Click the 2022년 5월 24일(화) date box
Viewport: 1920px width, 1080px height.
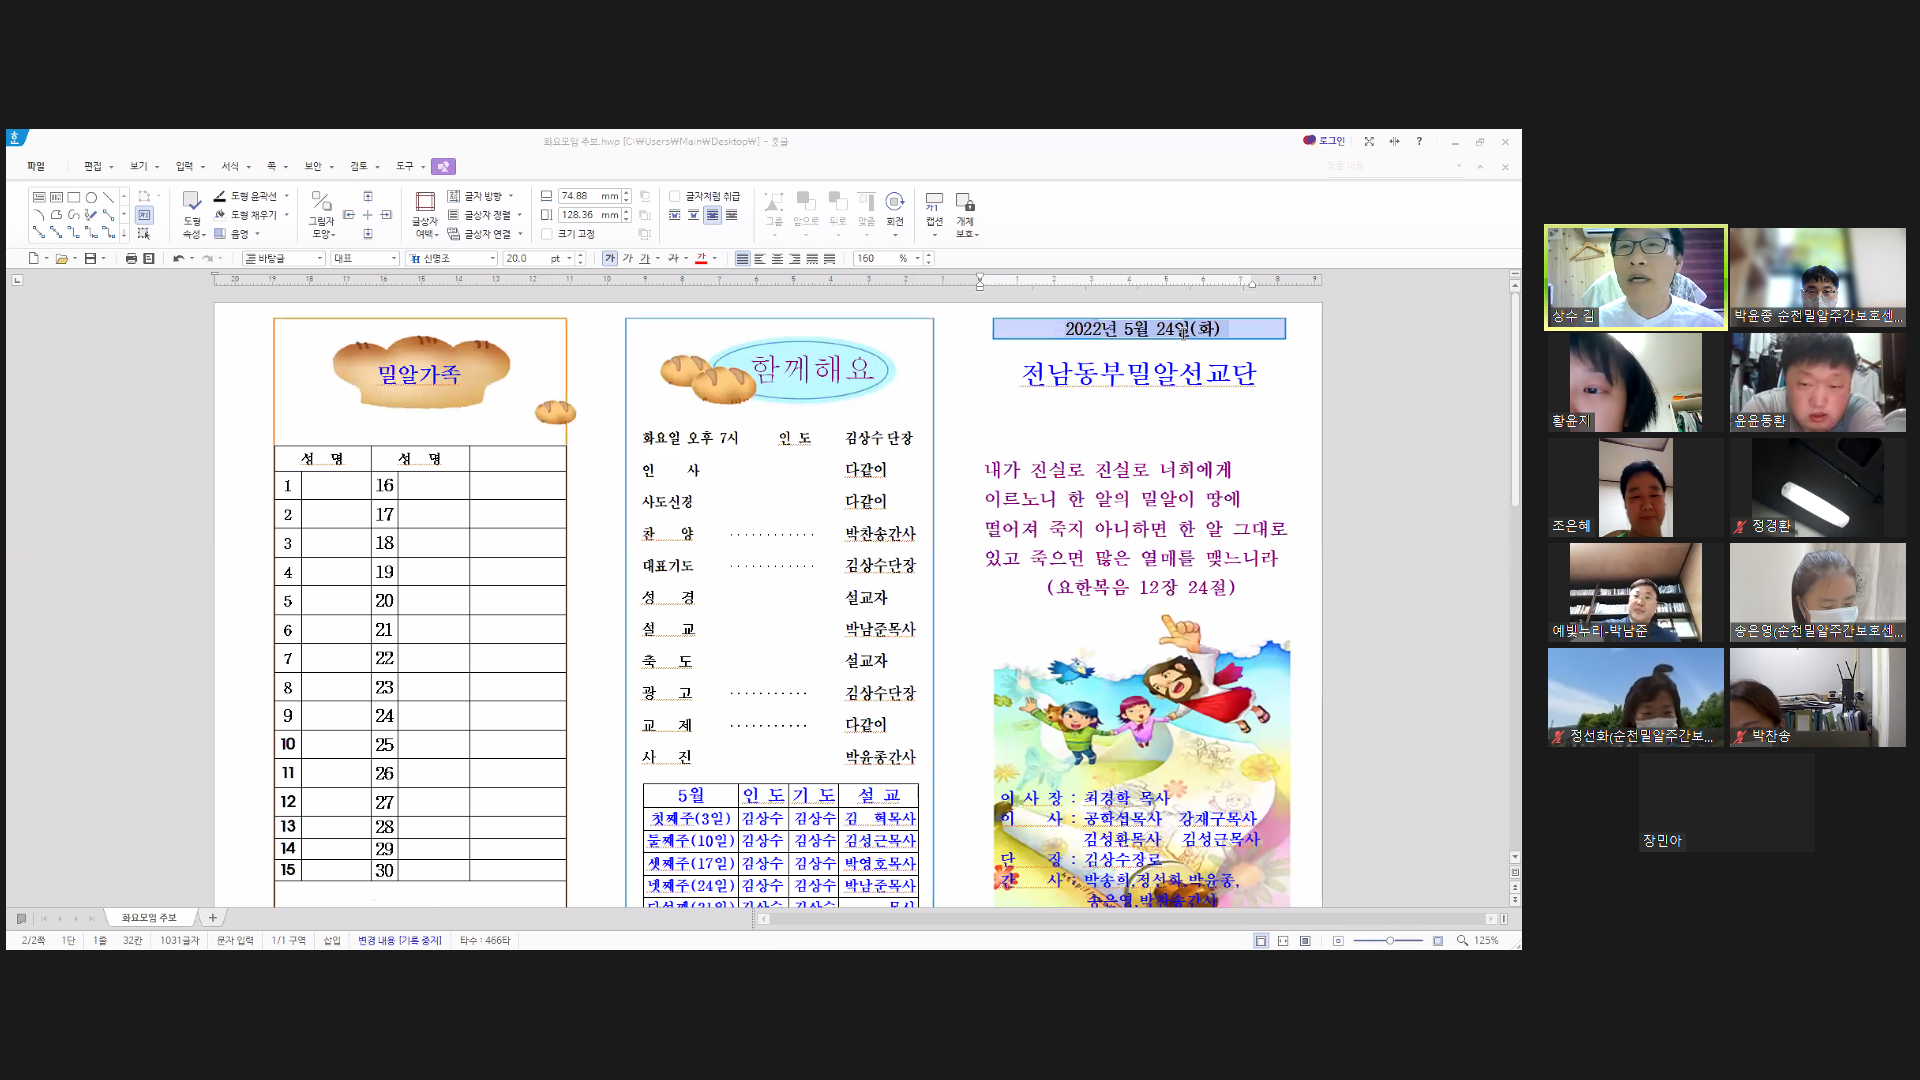click(x=1139, y=329)
